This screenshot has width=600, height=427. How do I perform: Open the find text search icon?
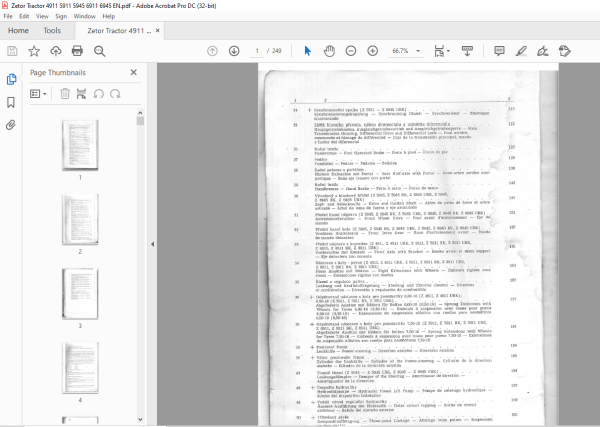(99, 51)
